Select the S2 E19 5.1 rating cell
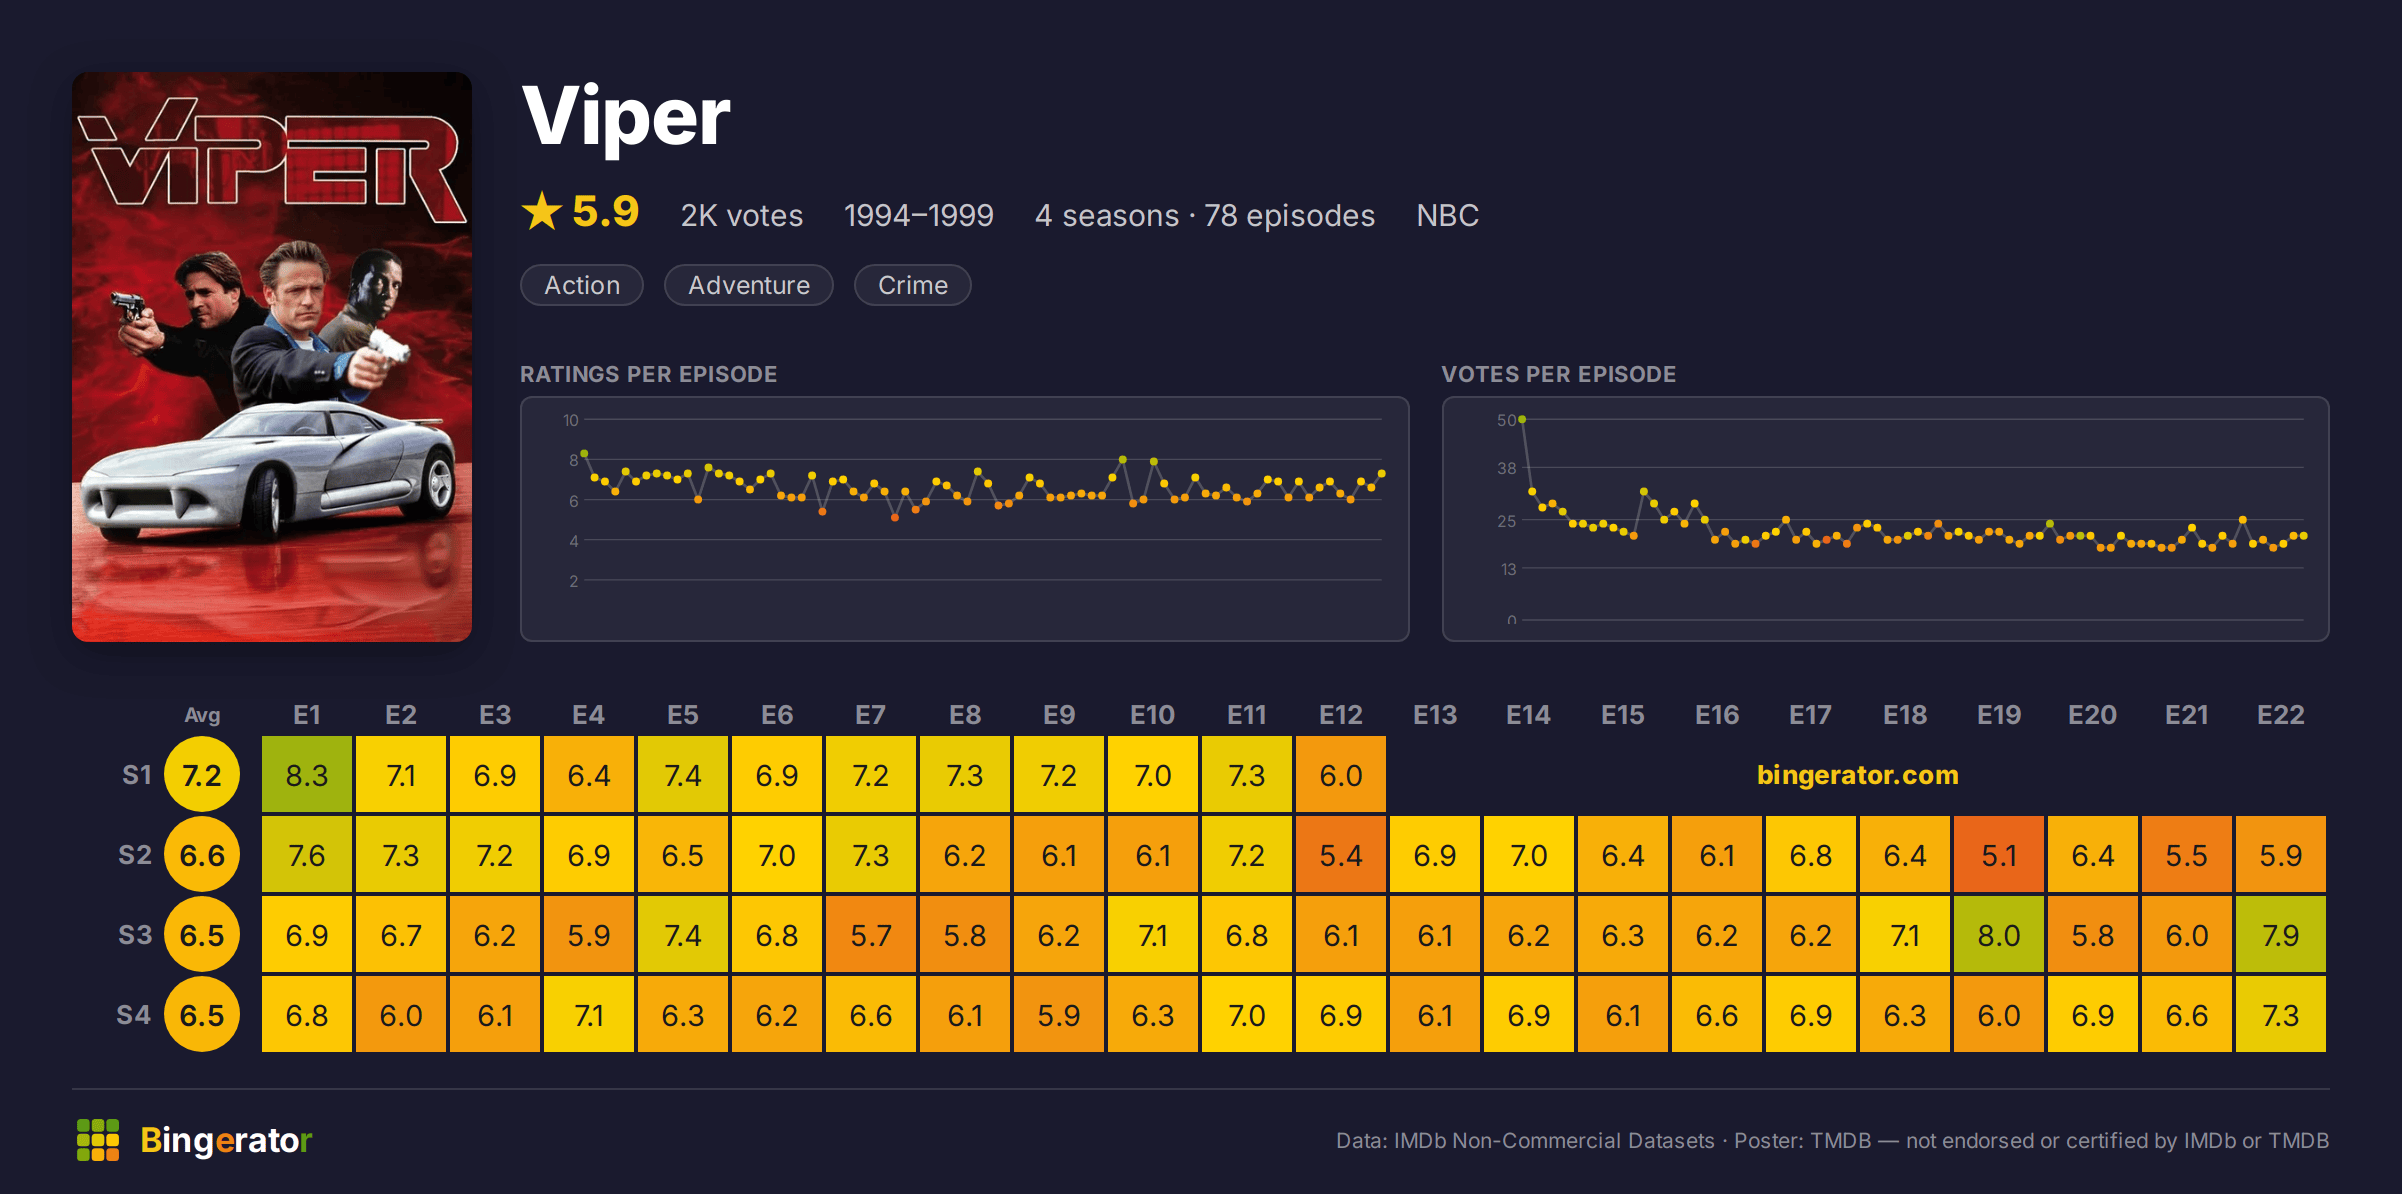 coord(1999,855)
